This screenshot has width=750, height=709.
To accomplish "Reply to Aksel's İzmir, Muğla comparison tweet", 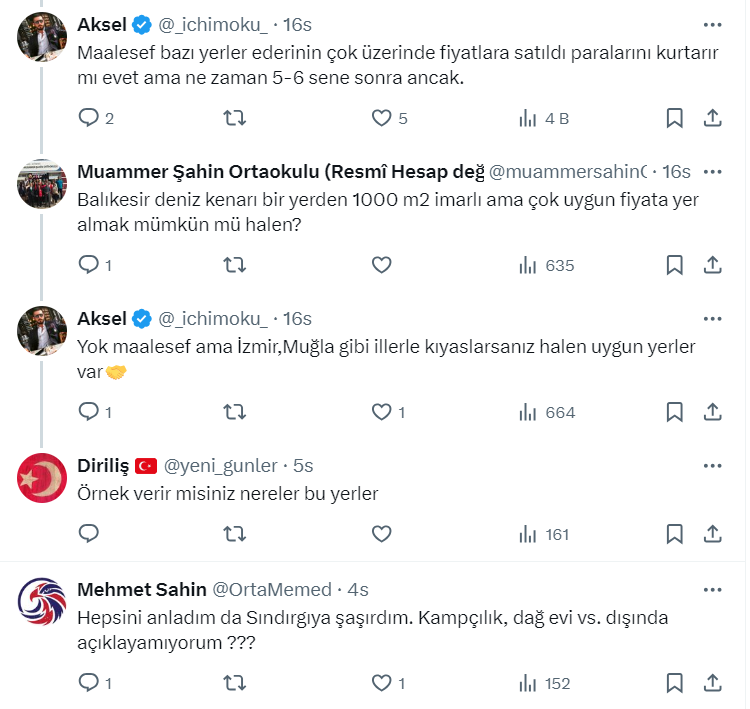I will pyautogui.click(x=89, y=412).
